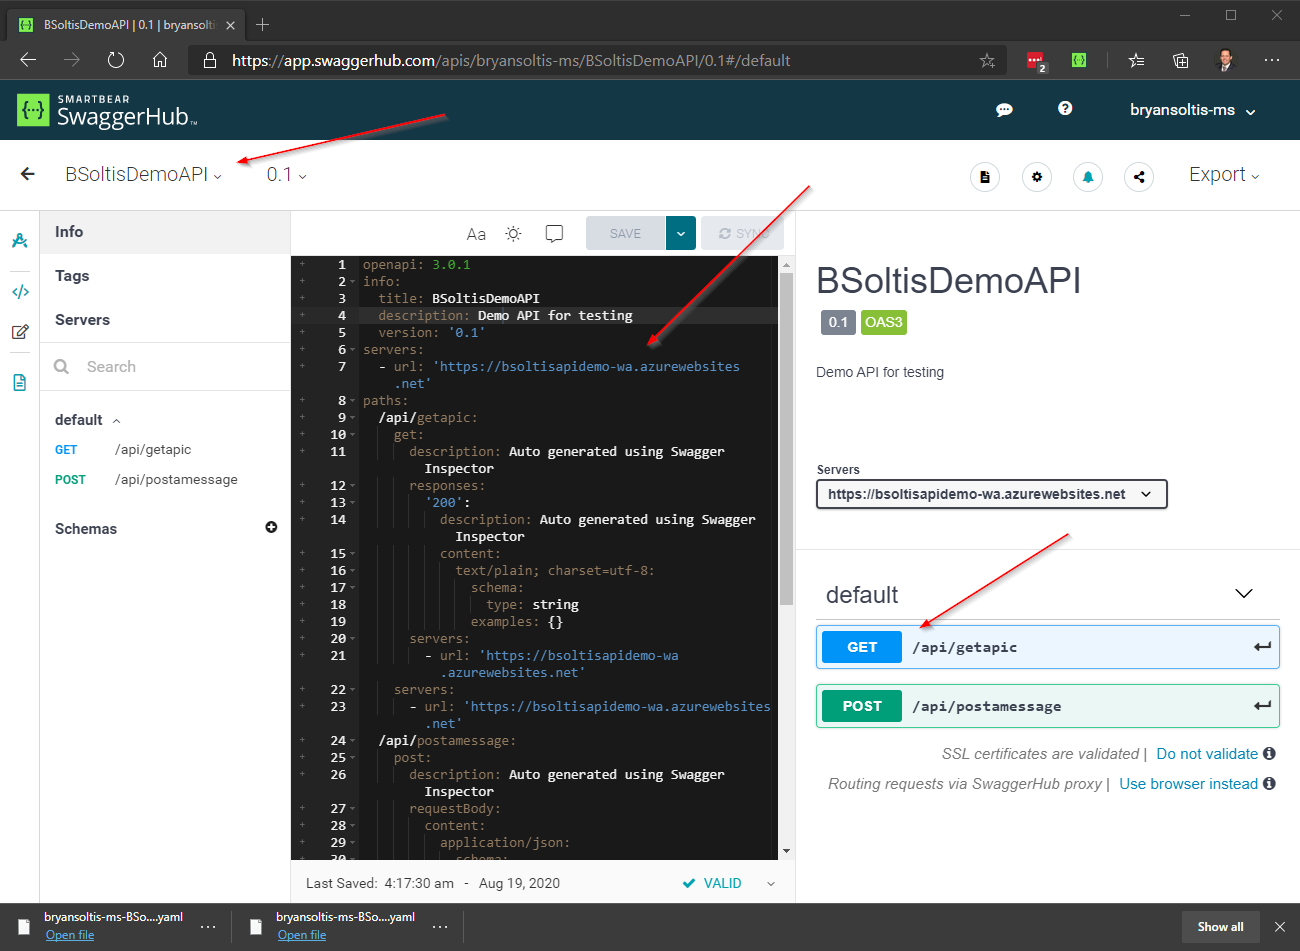Click the add schema plus icon
The height and width of the screenshot is (951, 1300).
point(271,527)
